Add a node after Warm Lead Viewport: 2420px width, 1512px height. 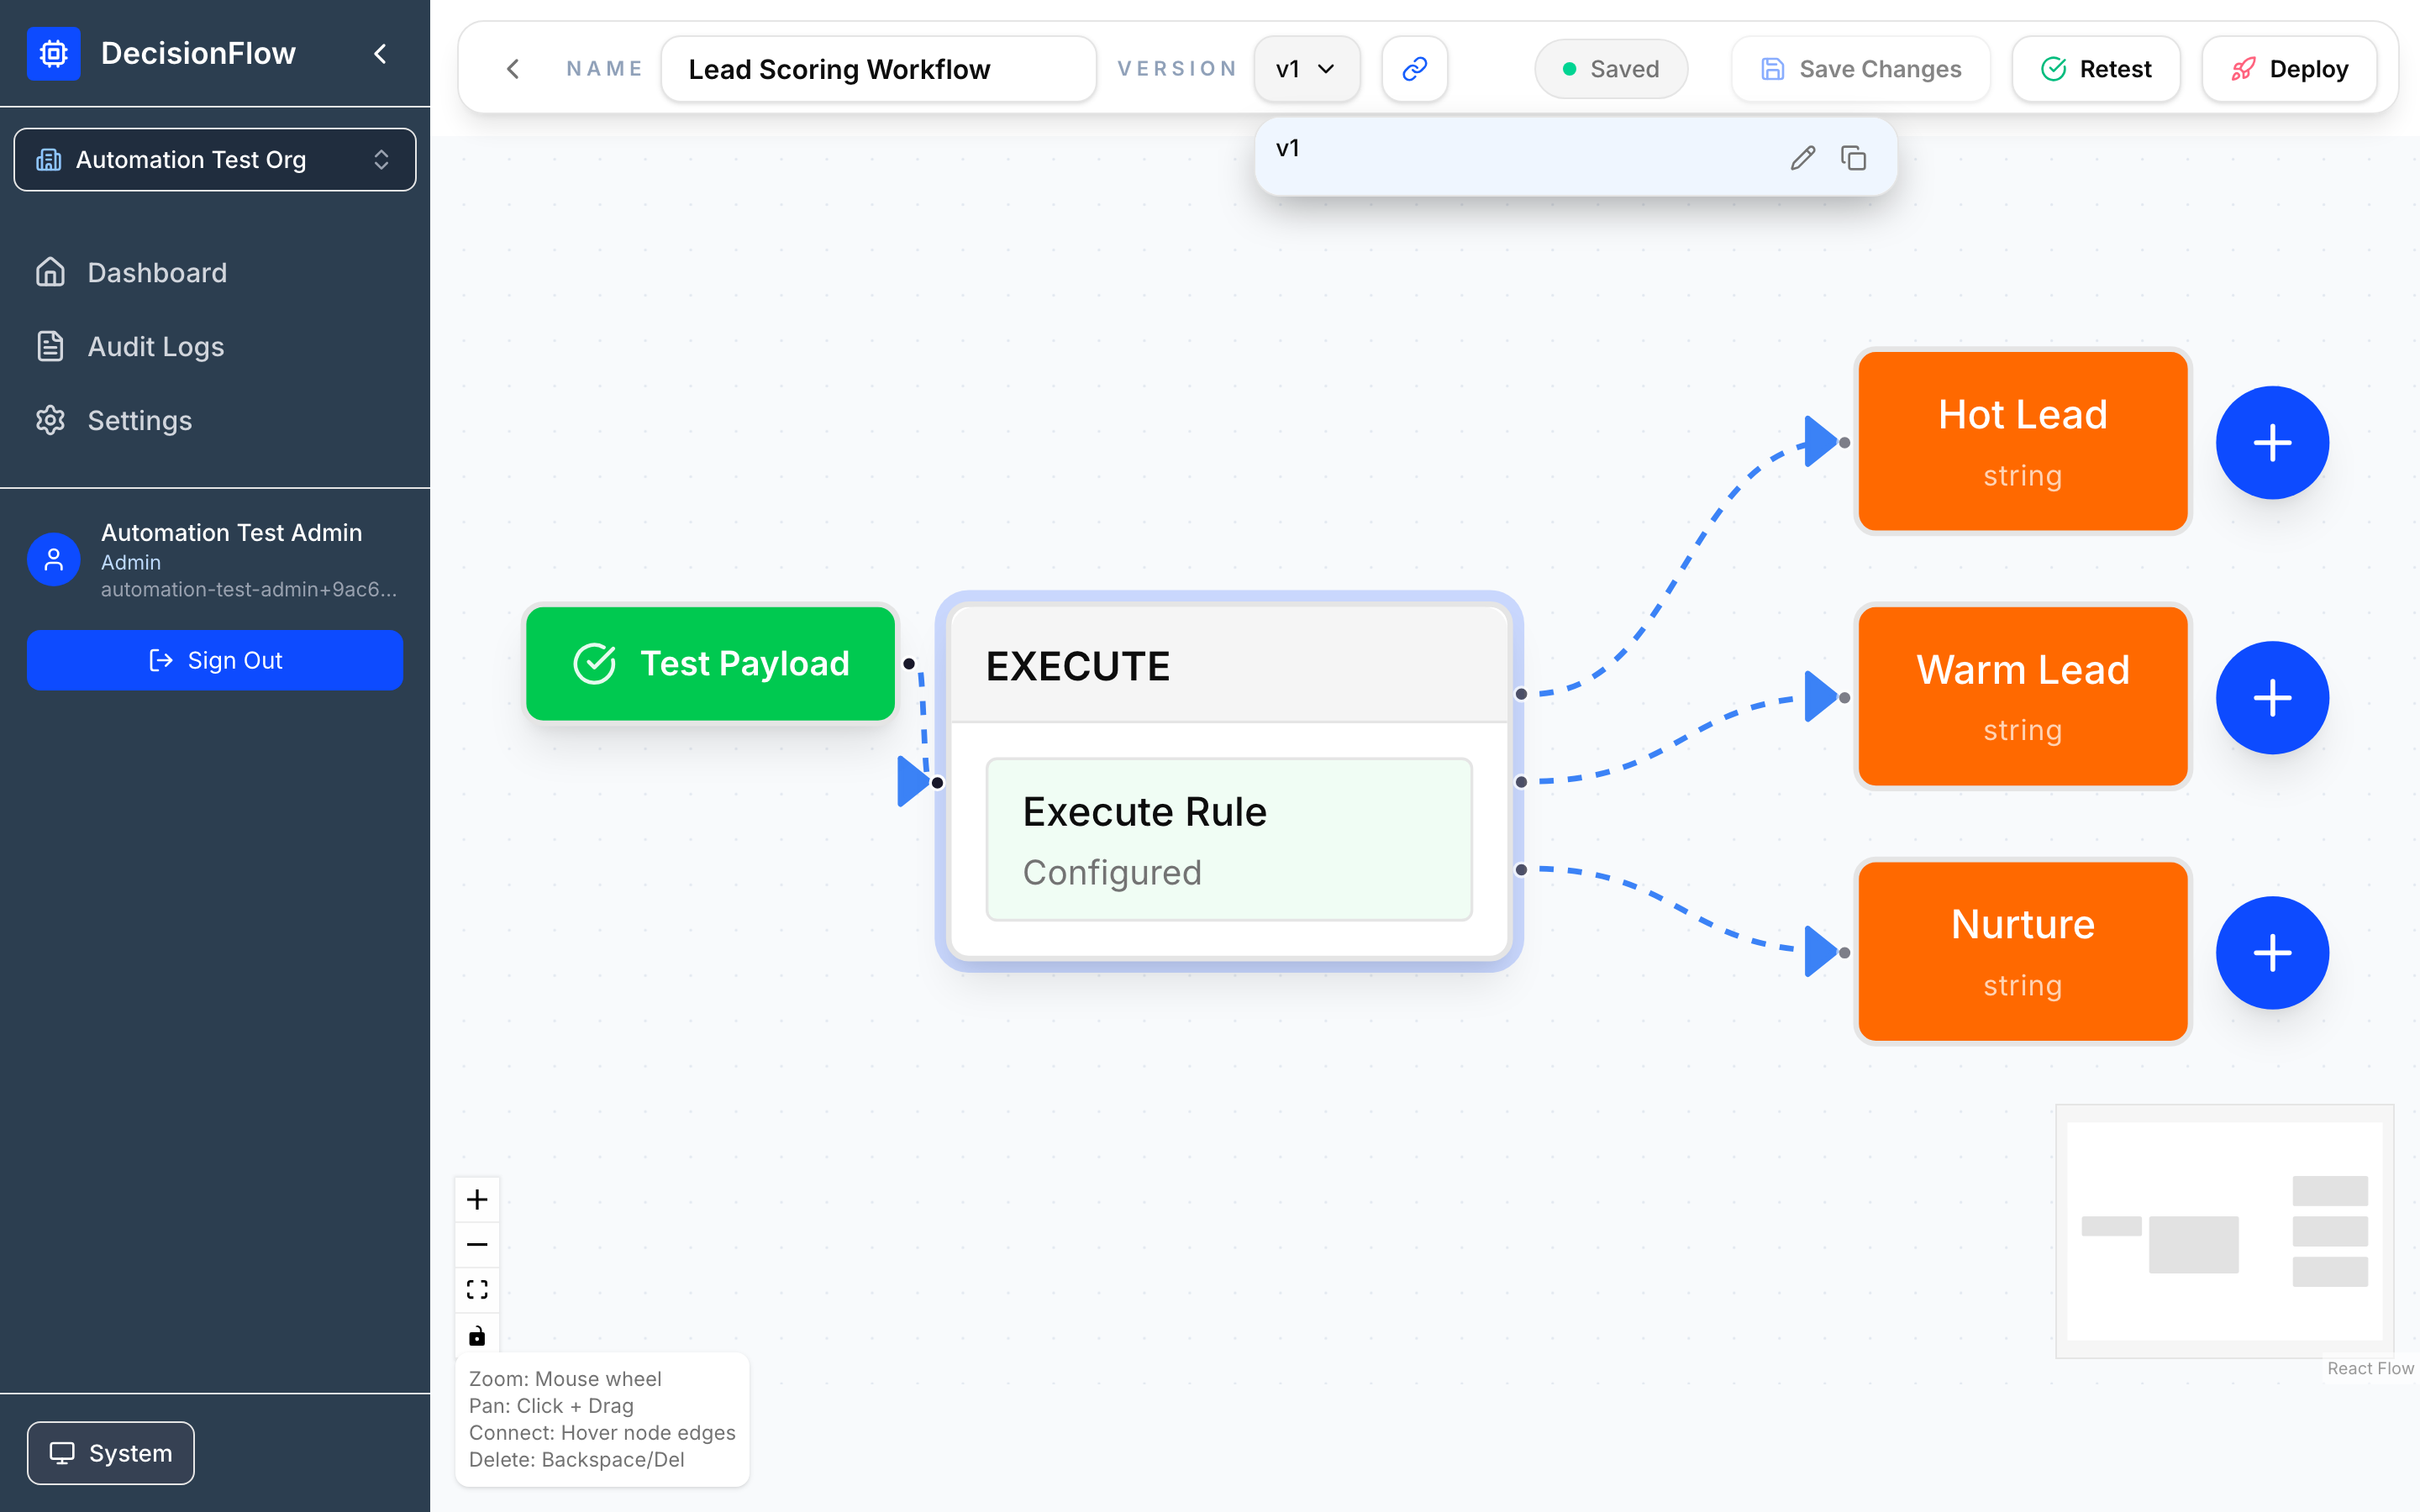click(2272, 697)
